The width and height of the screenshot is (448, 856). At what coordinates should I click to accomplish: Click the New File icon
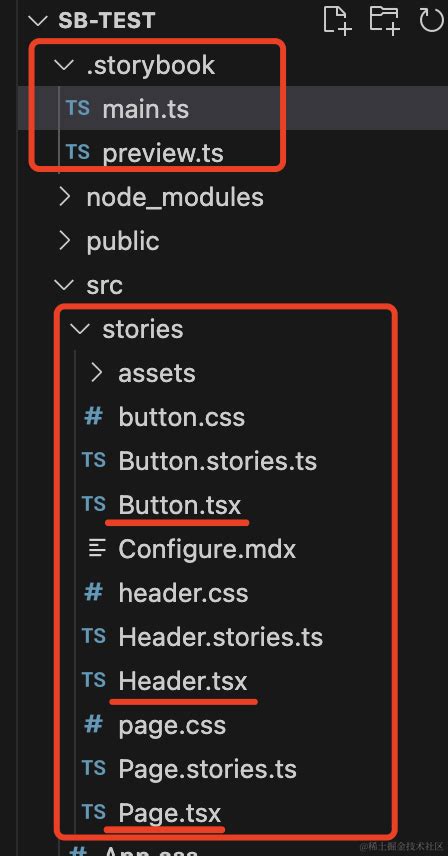337,20
